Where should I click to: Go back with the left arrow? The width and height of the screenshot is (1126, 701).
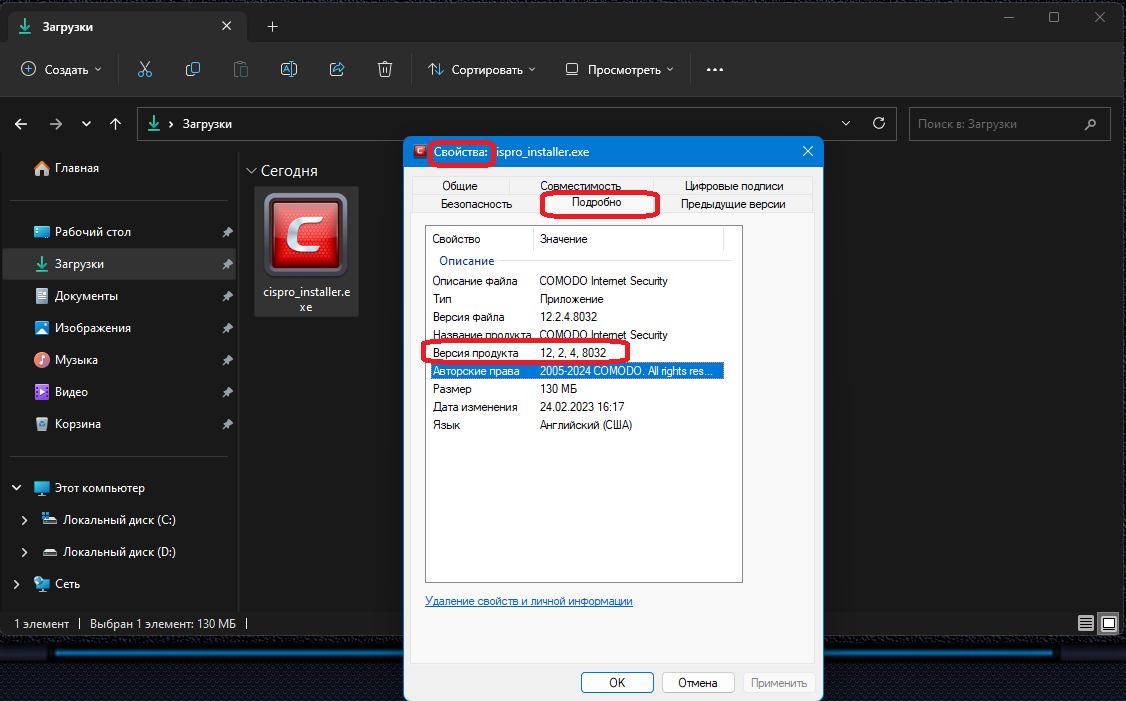point(21,124)
